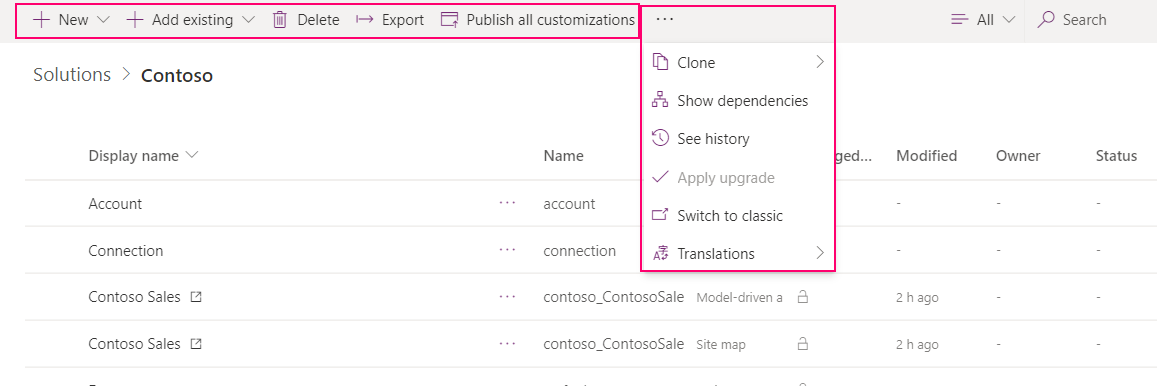This screenshot has width=1157, height=386.
Task: Click the Add existing plus icon
Action: [135, 20]
